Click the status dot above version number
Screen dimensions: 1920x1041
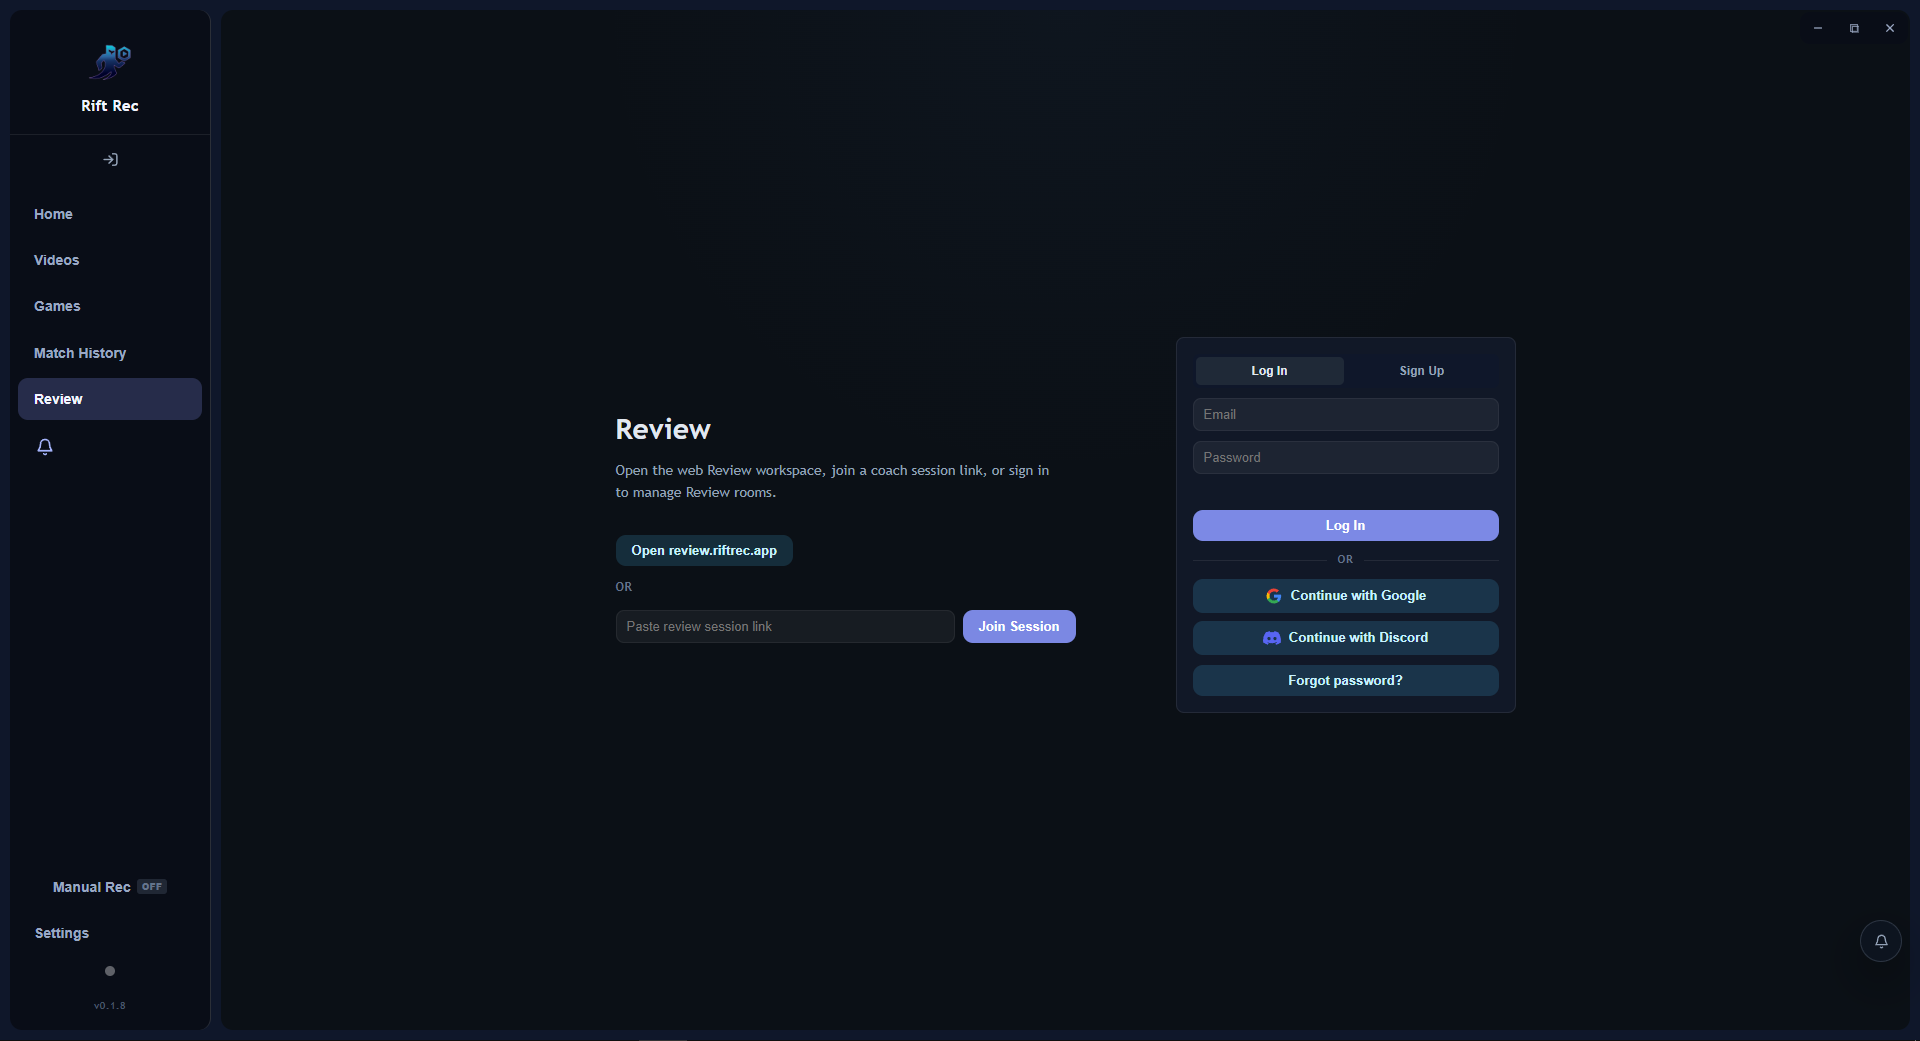[110, 971]
